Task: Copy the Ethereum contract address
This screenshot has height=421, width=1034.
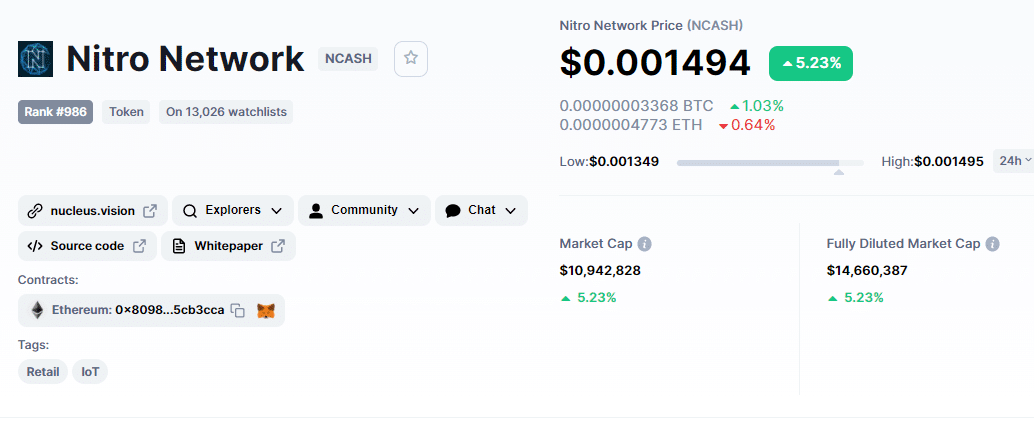Action: click(x=238, y=310)
